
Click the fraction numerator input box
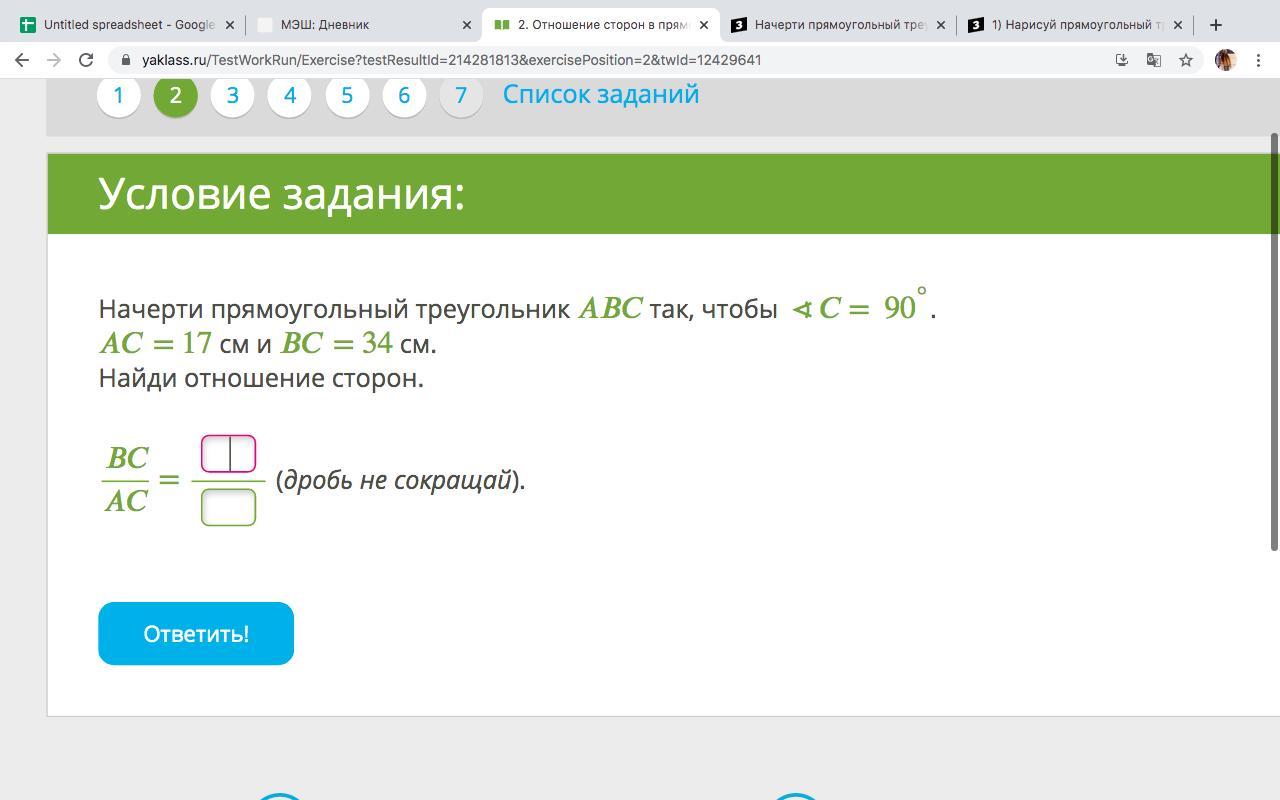pos(228,454)
